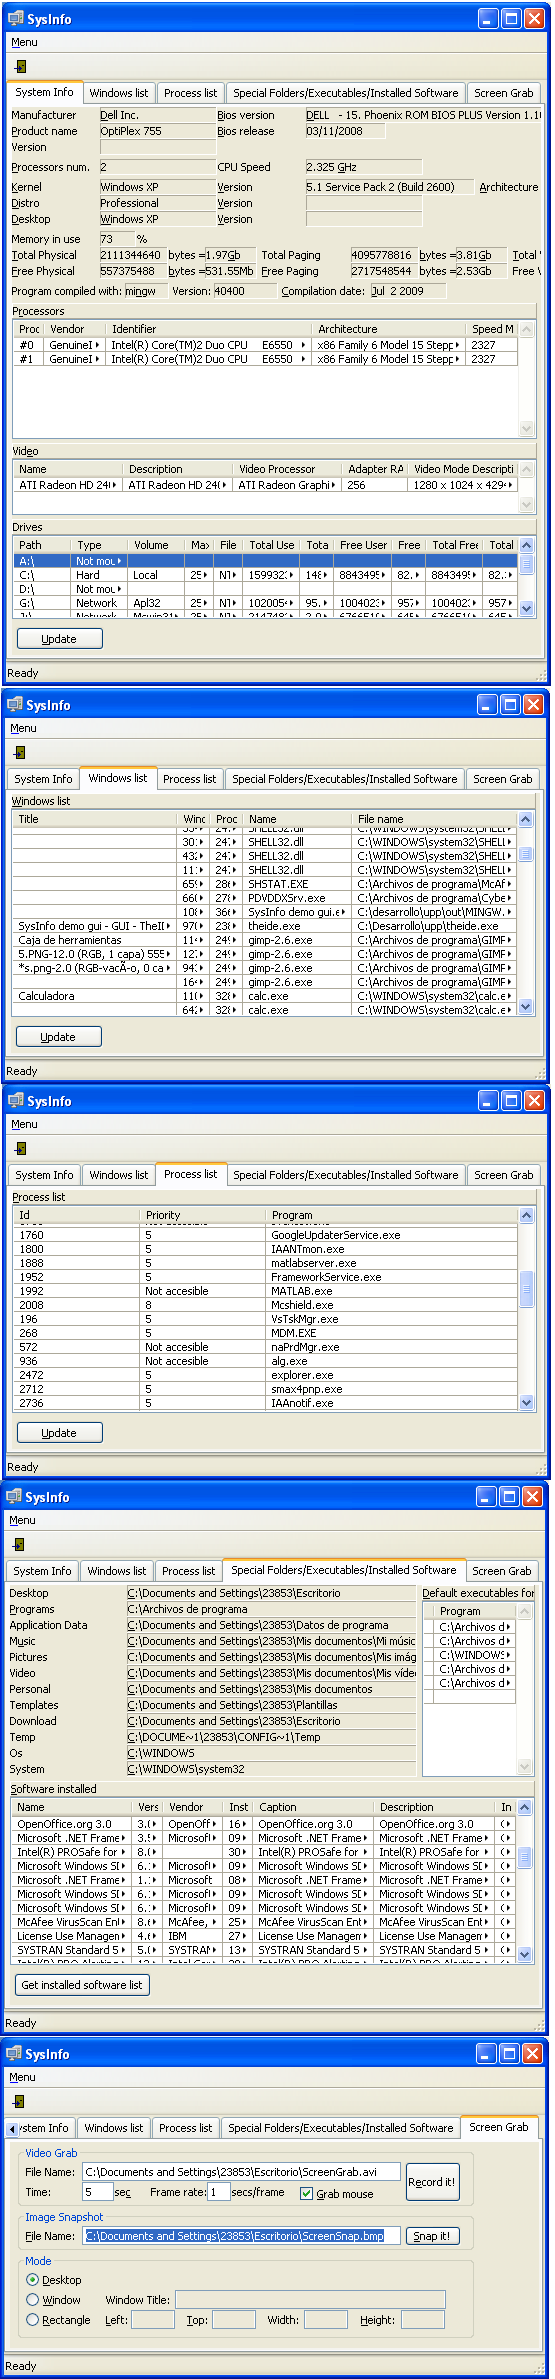Click the IBM vendor cell in Software installed

click(192, 1936)
